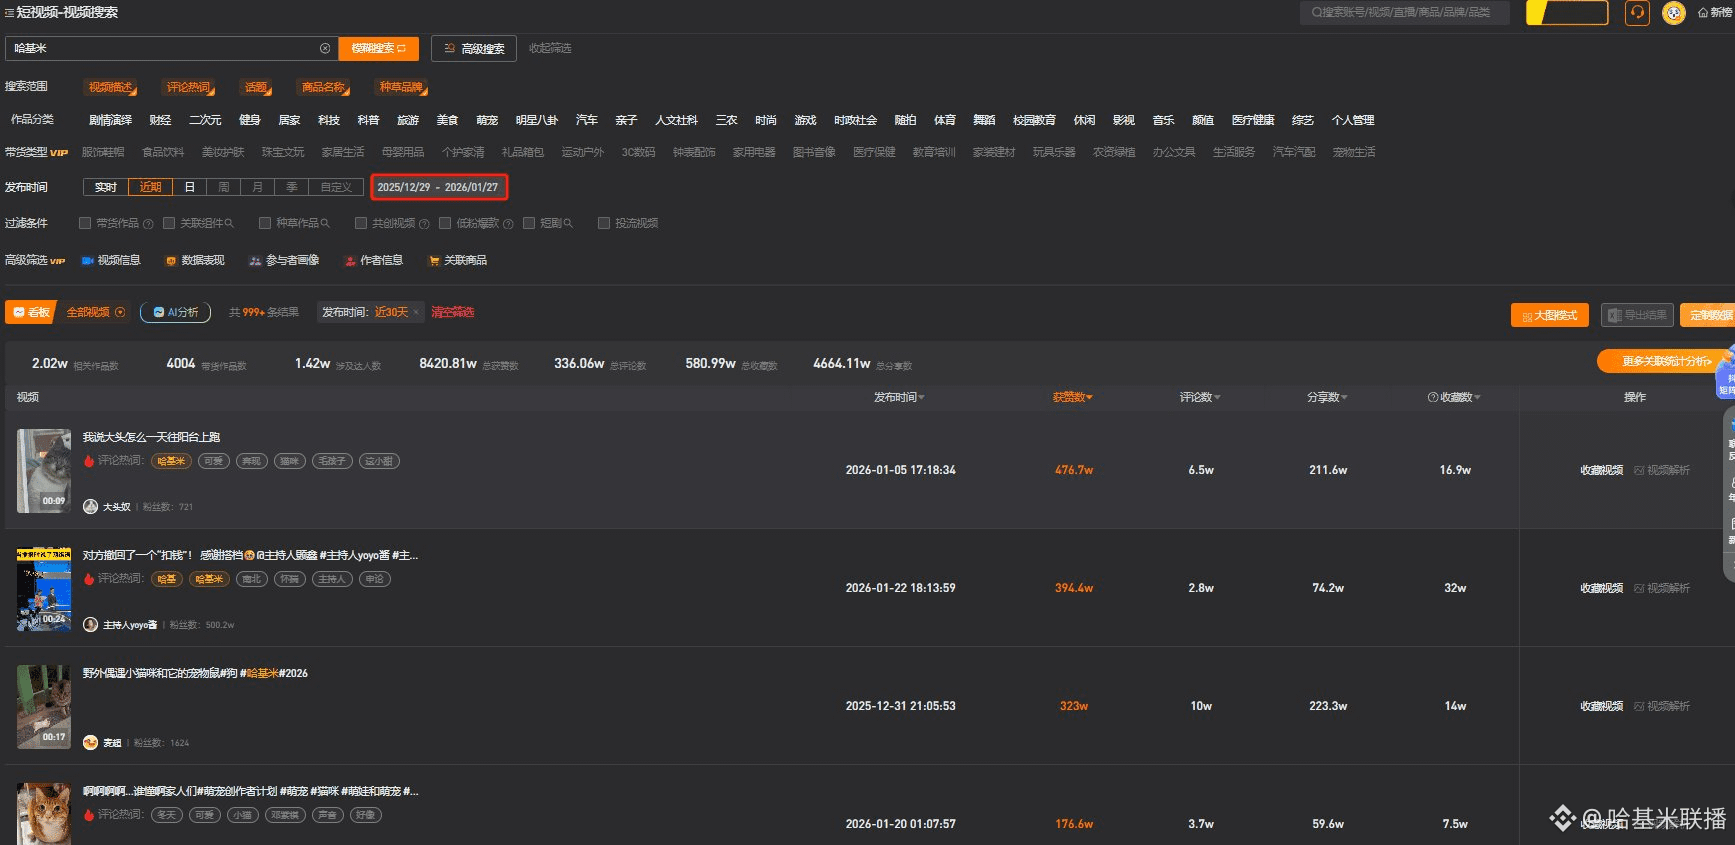Select the 萌宠 category
The image size is (1735, 845).
[487, 120]
